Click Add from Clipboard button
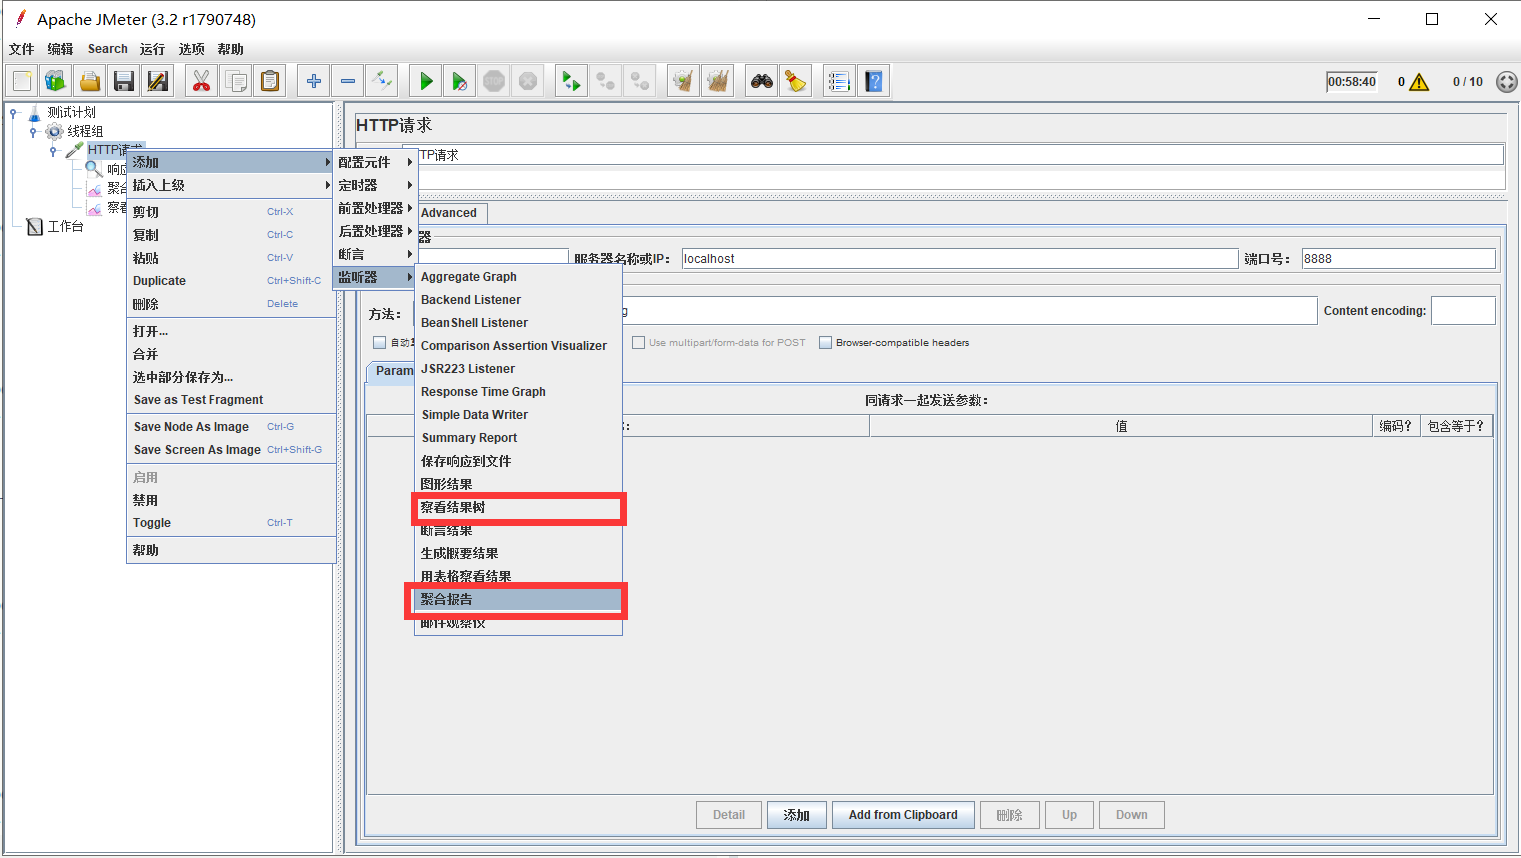 coord(903,815)
